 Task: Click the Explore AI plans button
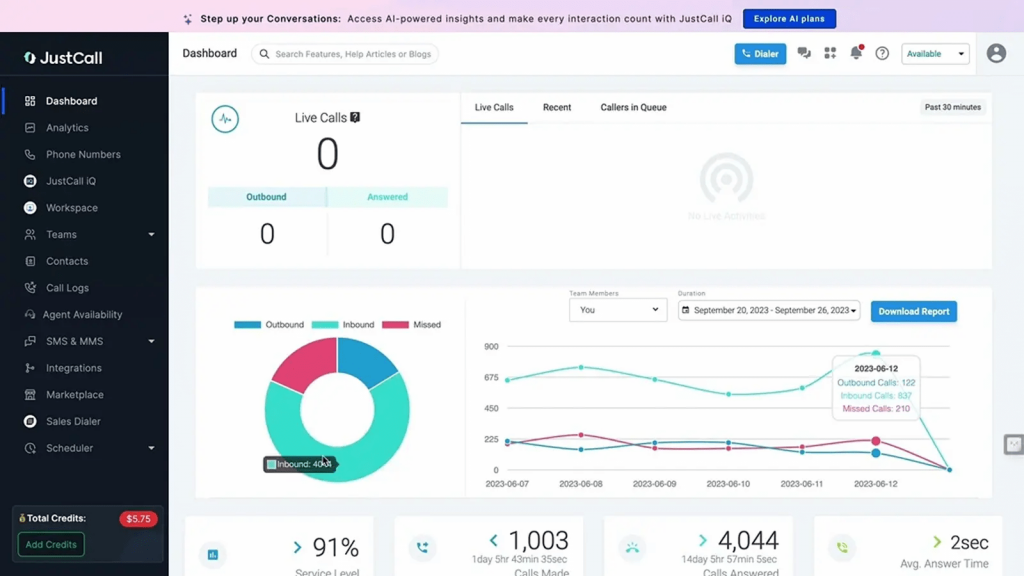point(789,19)
